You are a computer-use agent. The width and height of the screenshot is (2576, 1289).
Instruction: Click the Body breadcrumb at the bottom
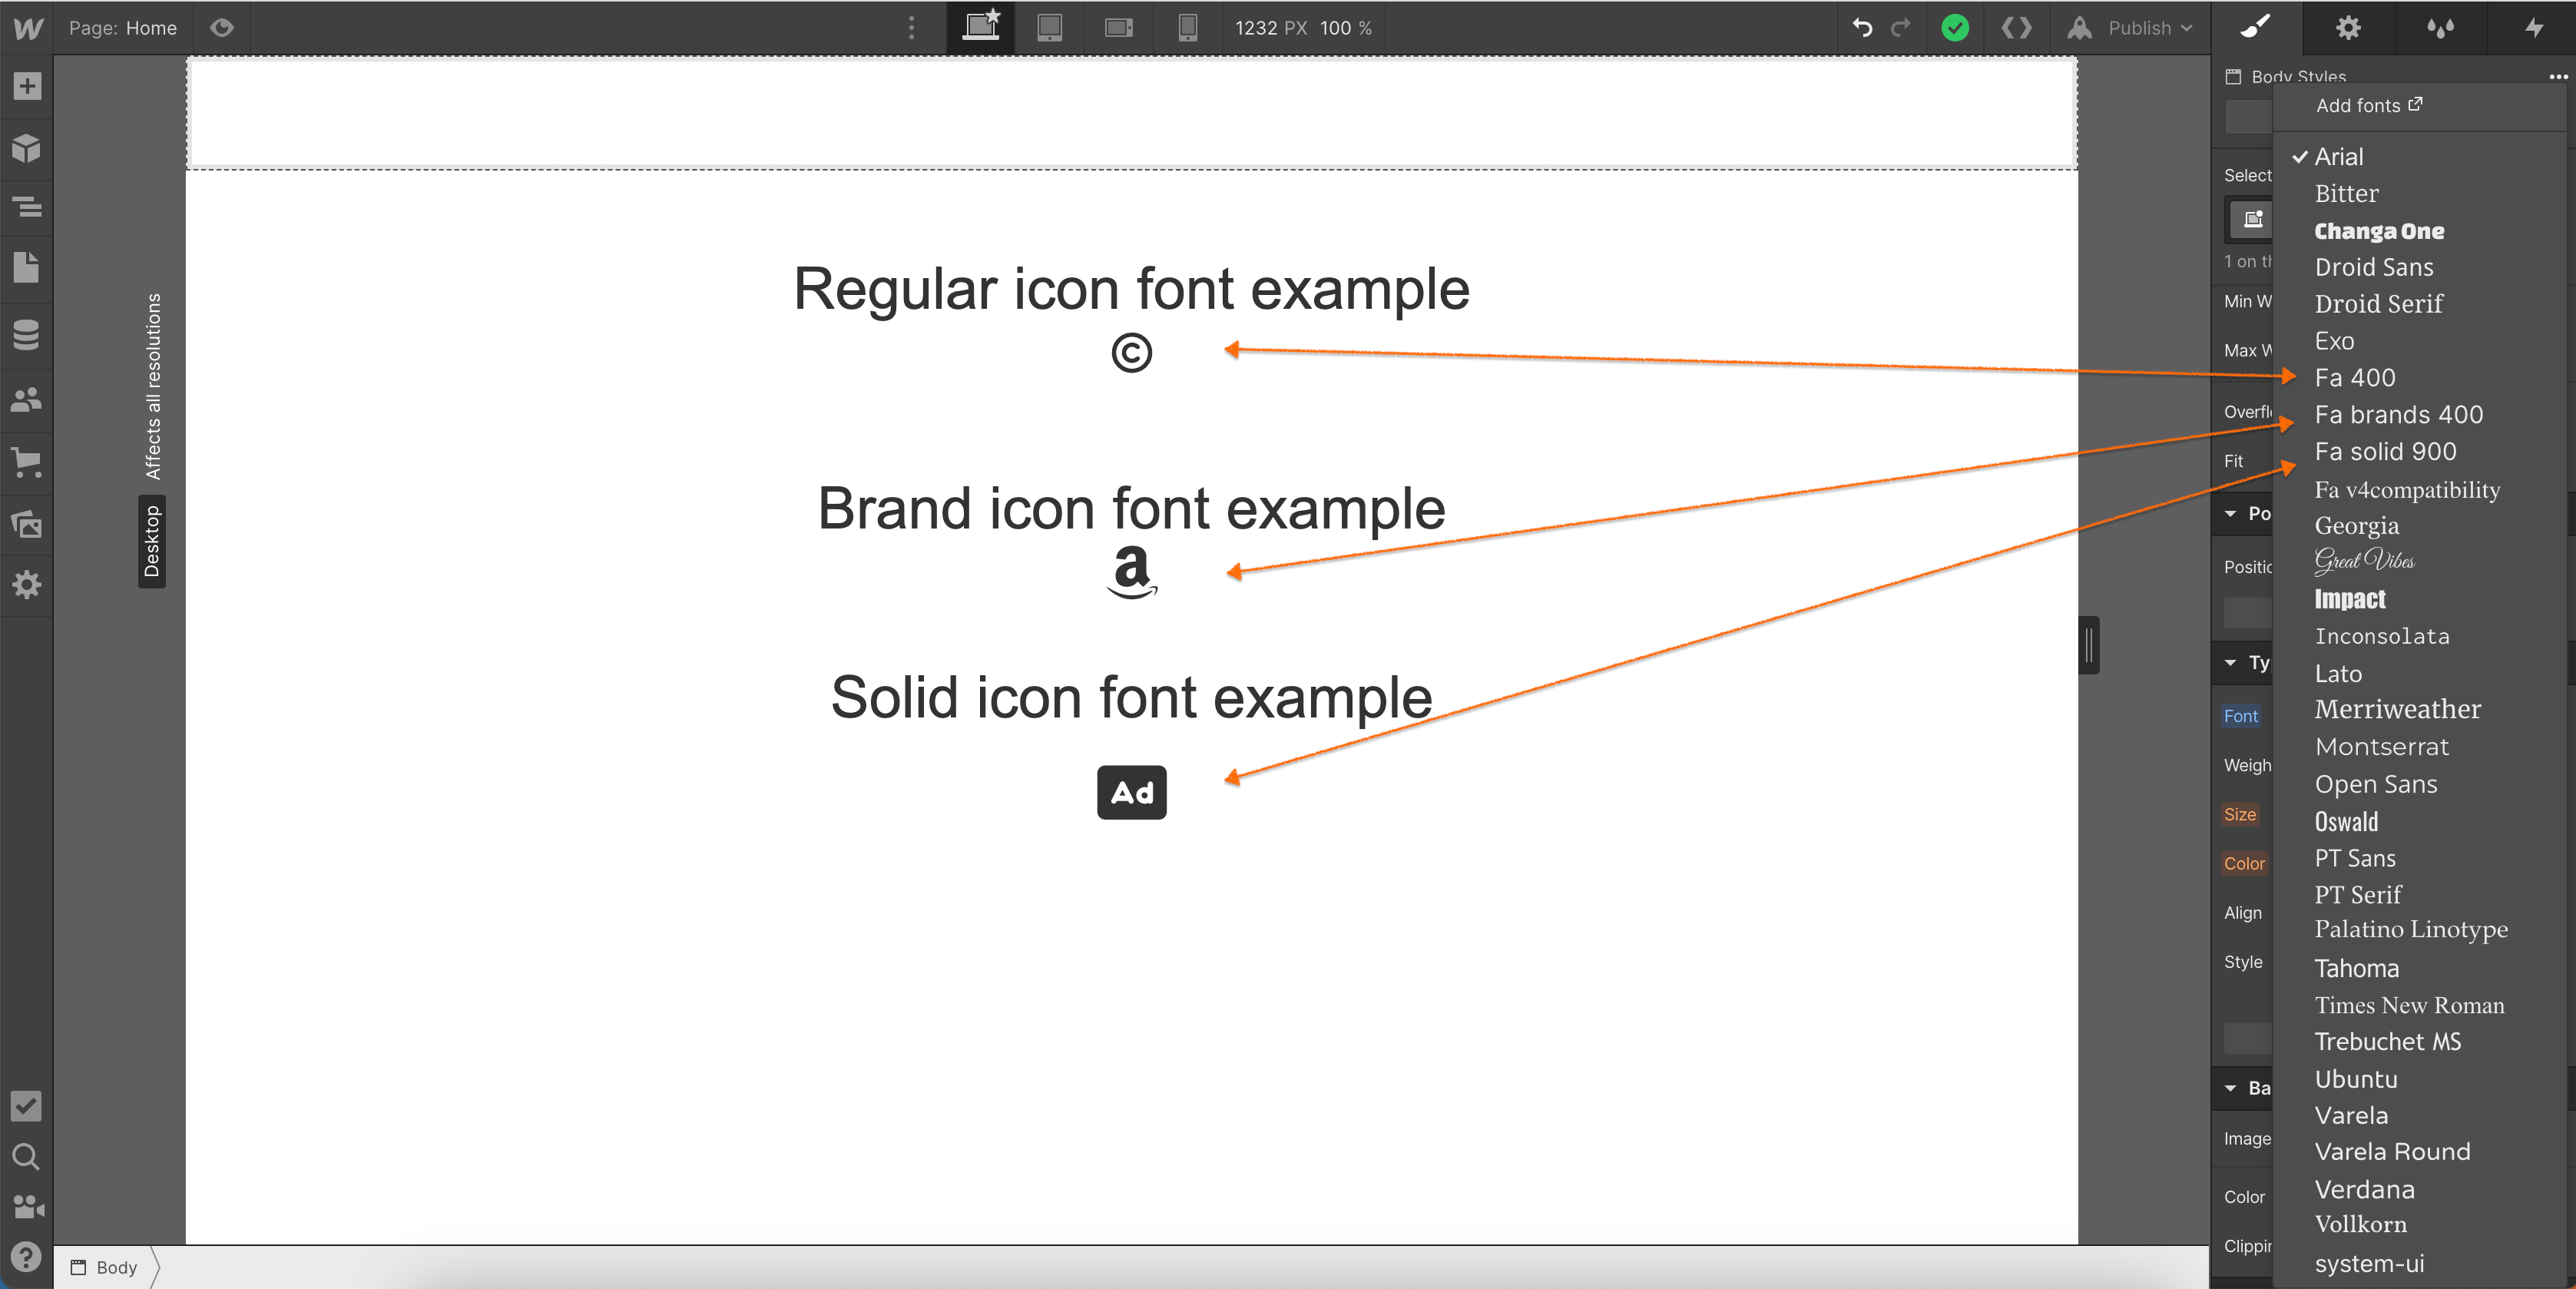[x=115, y=1267]
